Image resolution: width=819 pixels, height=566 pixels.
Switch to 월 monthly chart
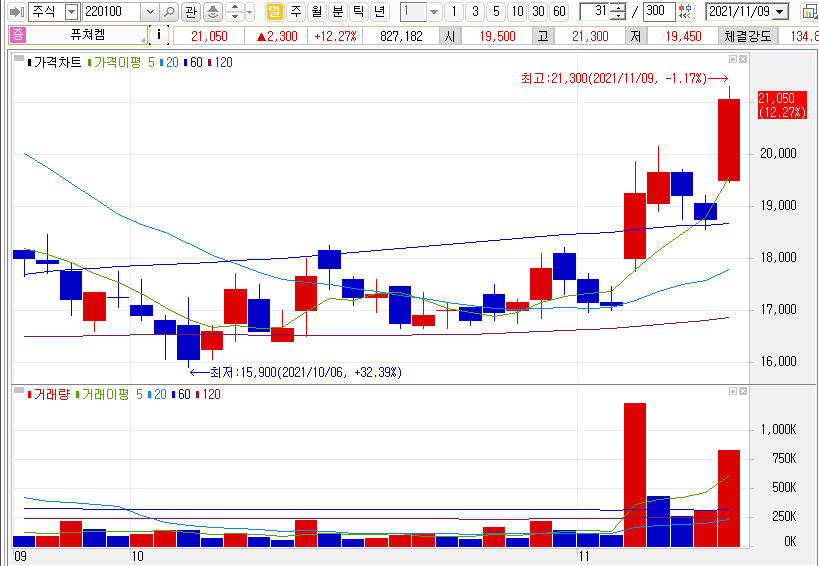pos(317,11)
